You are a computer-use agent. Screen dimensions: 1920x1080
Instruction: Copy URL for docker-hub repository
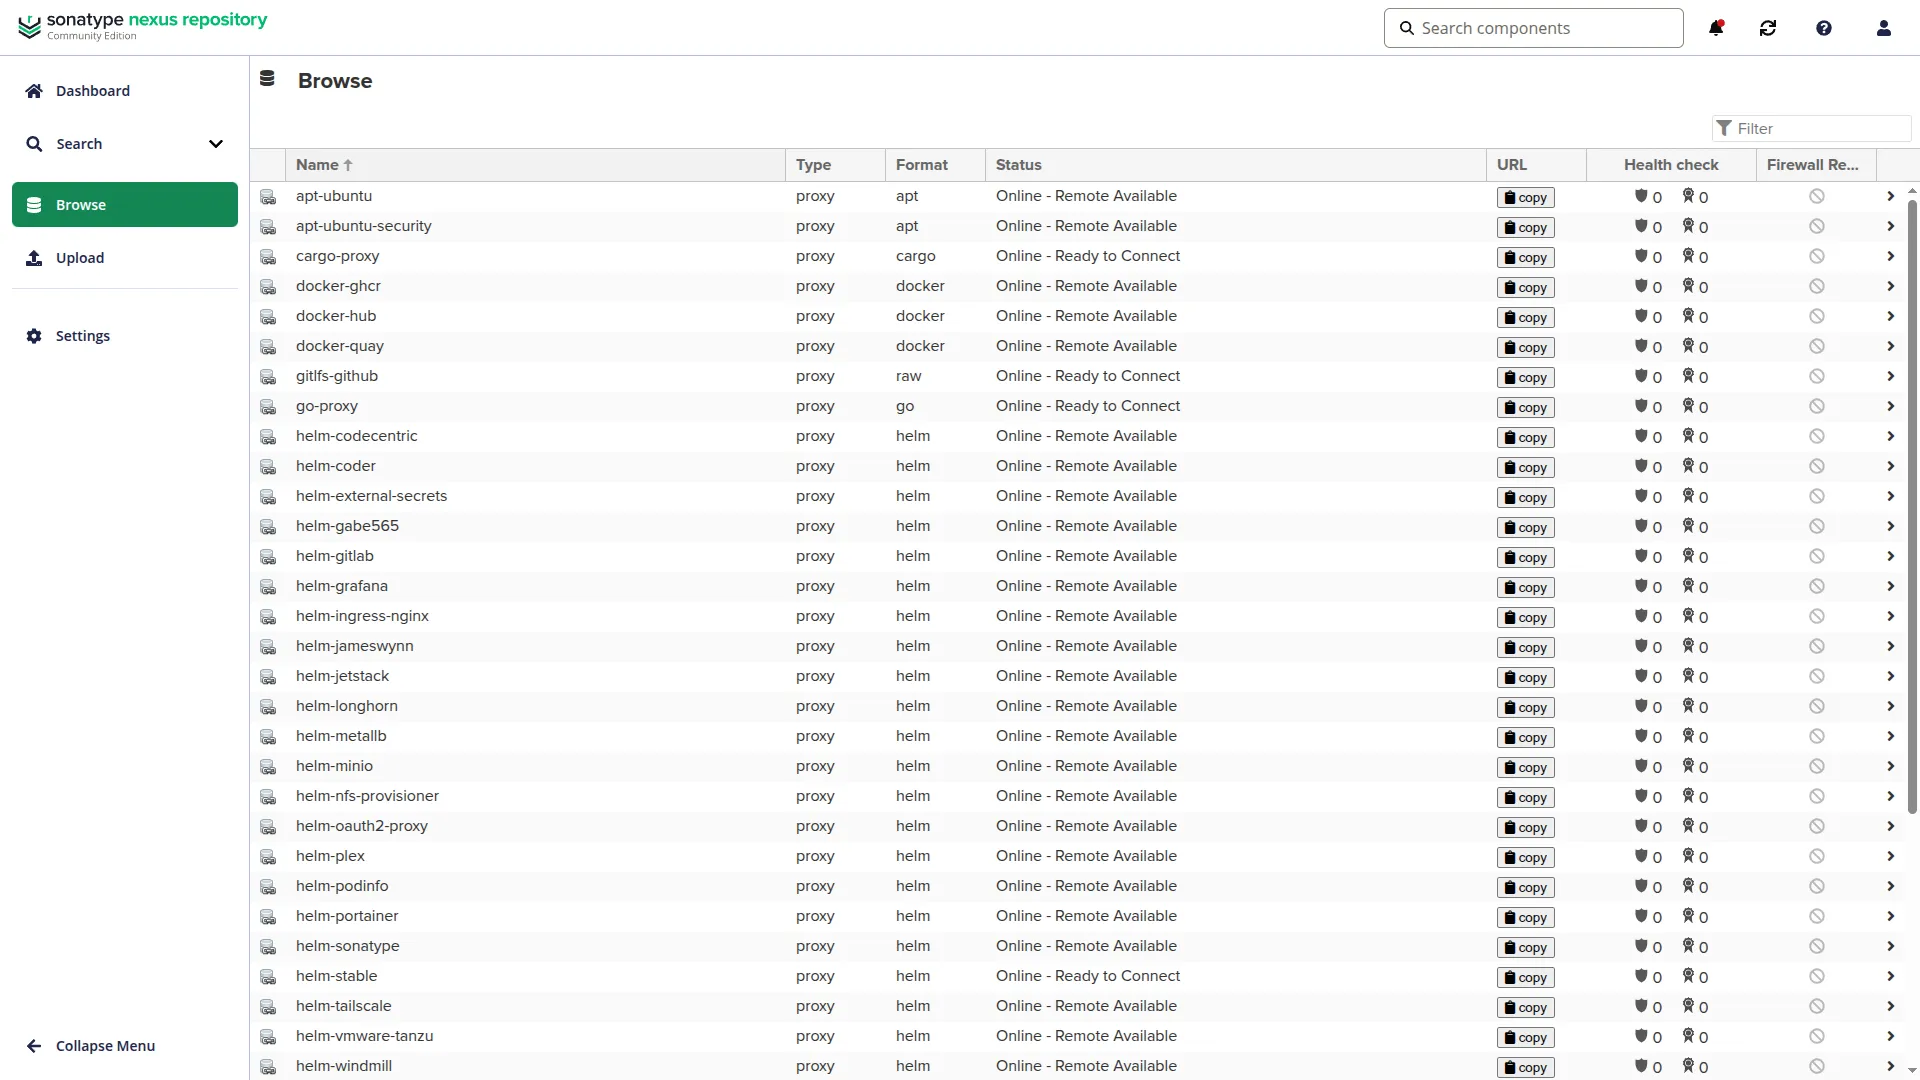coord(1525,317)
